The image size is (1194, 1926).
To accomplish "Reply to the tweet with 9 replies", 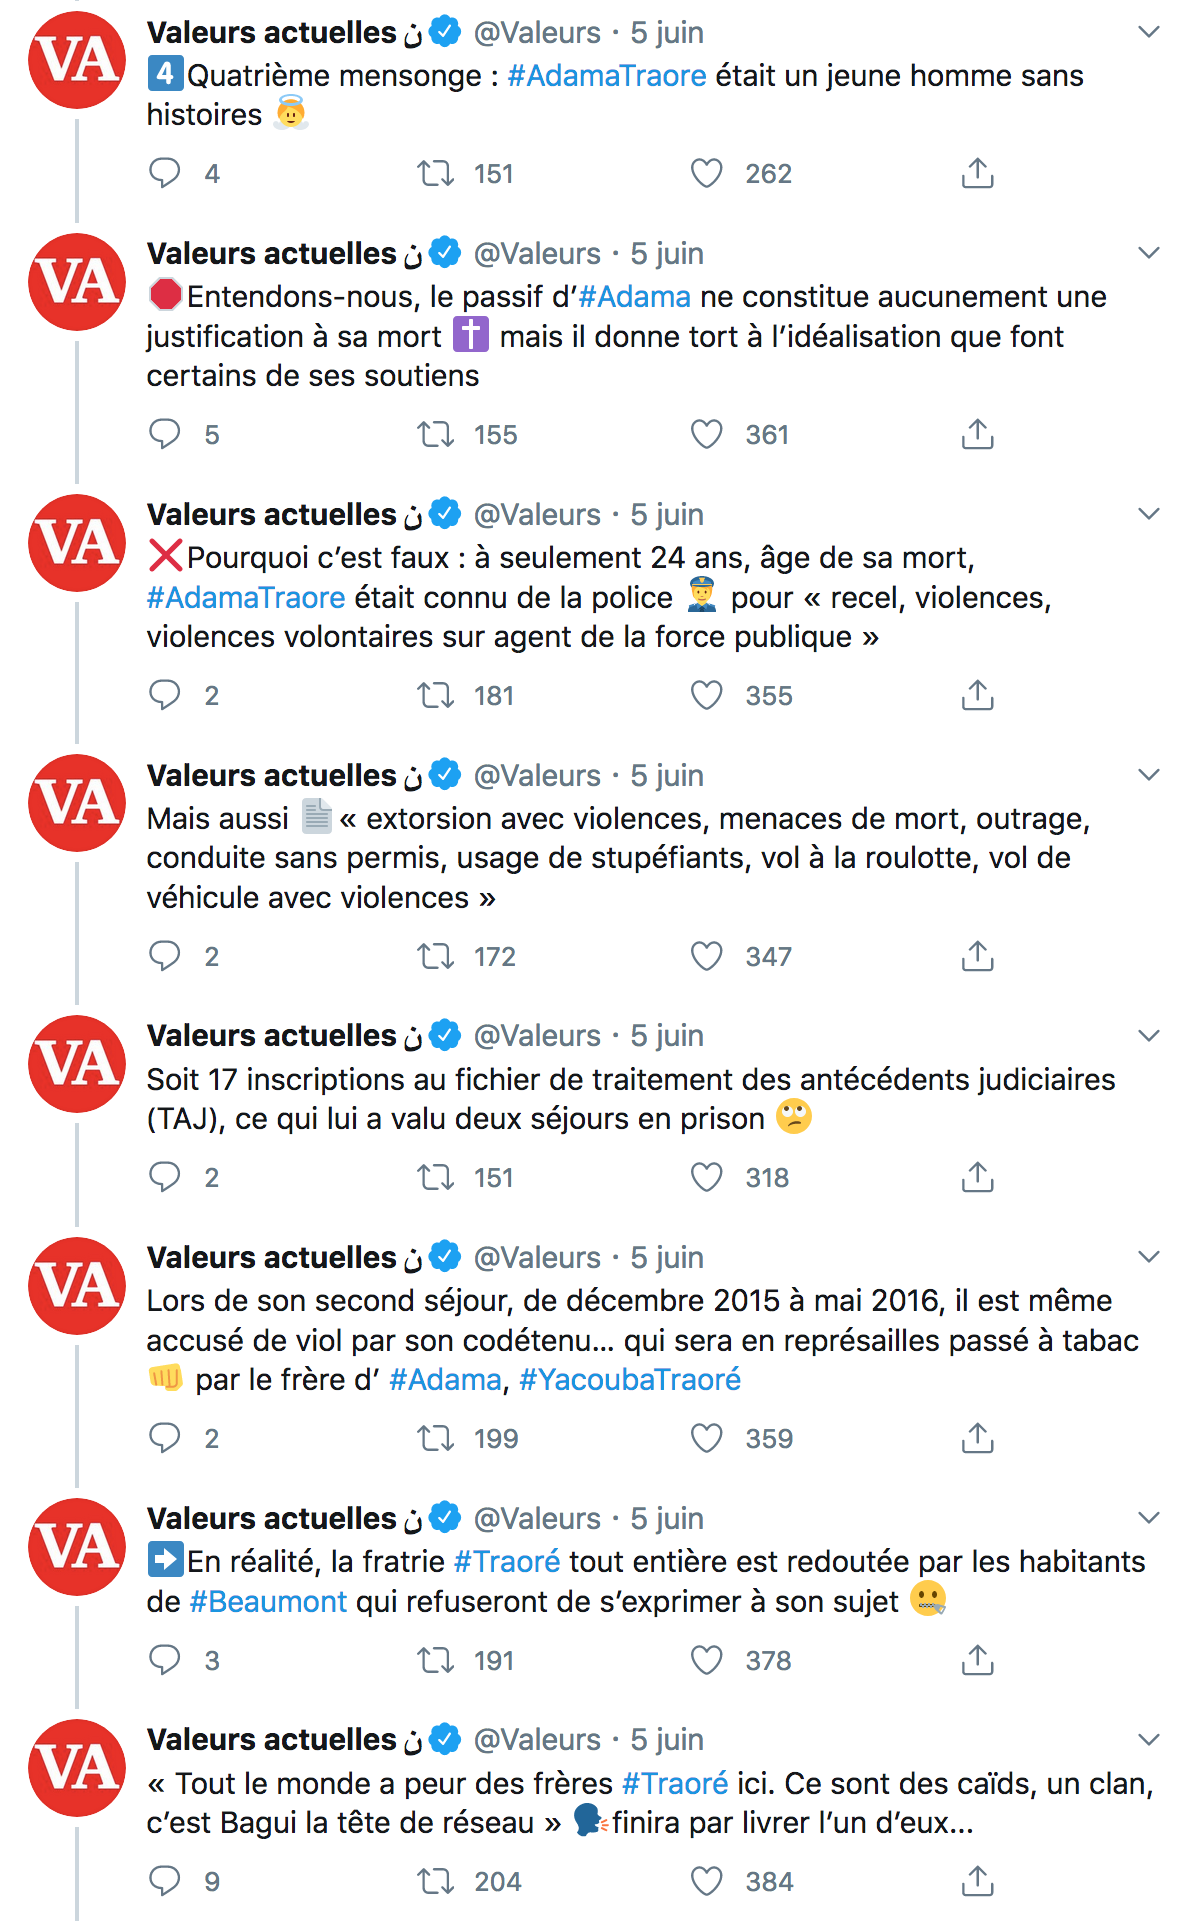I will point(165,1881).
